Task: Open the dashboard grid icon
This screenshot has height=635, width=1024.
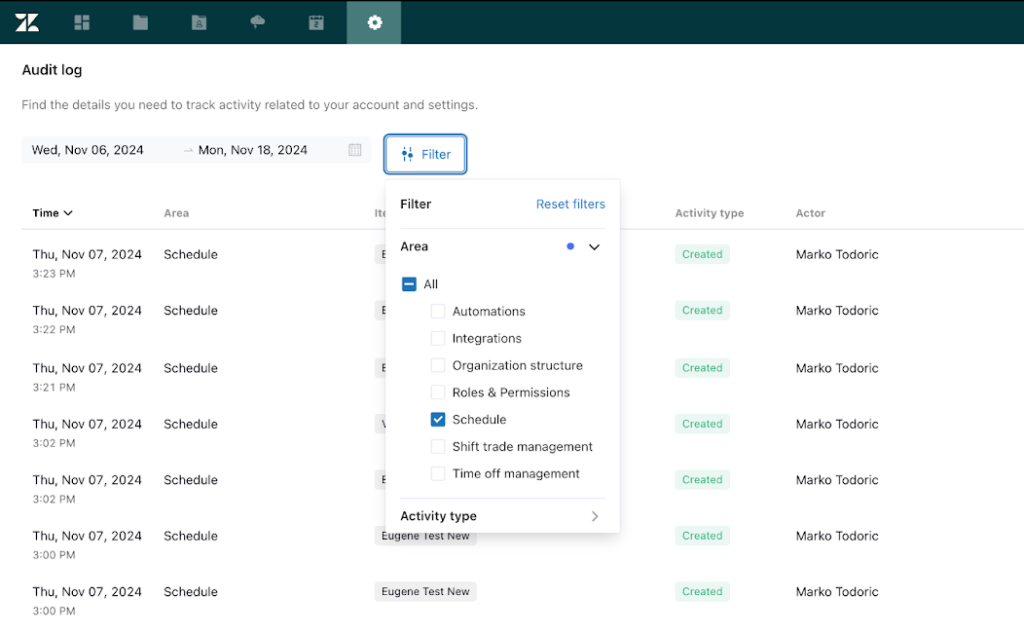Action: (82, 22)
